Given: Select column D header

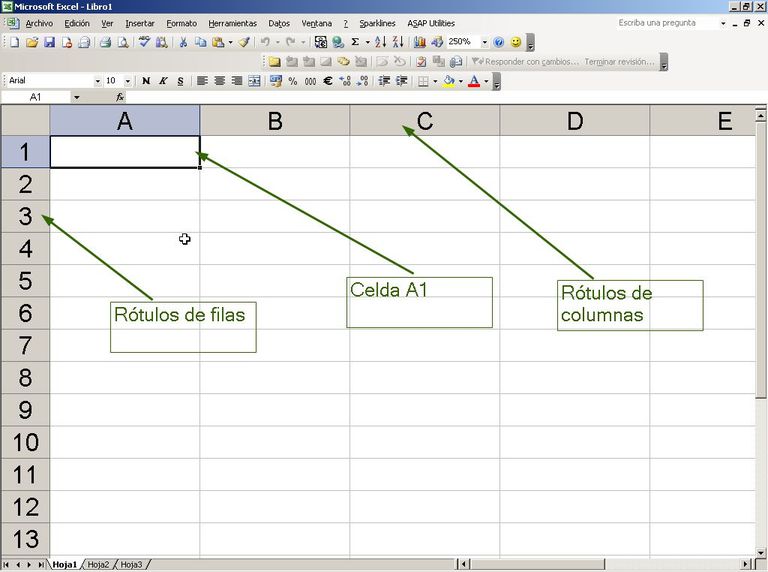Looking at the screenshot, I should [x=575, y=120].
